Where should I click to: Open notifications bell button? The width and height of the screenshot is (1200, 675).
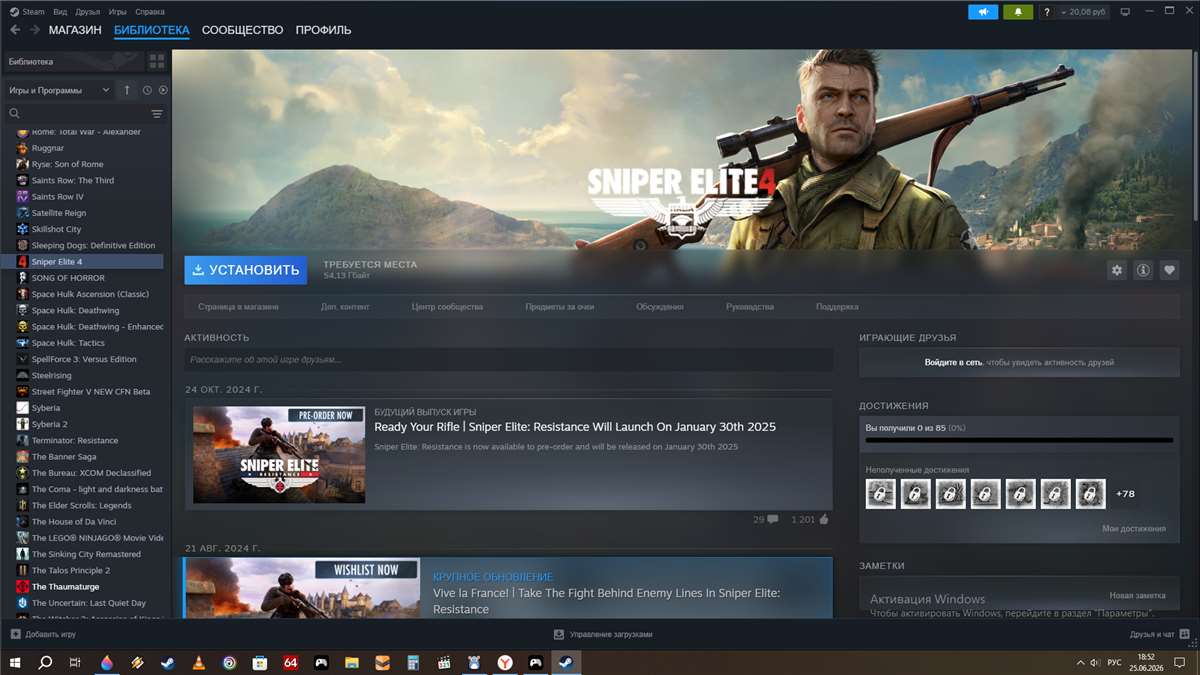pos(1018,12)
